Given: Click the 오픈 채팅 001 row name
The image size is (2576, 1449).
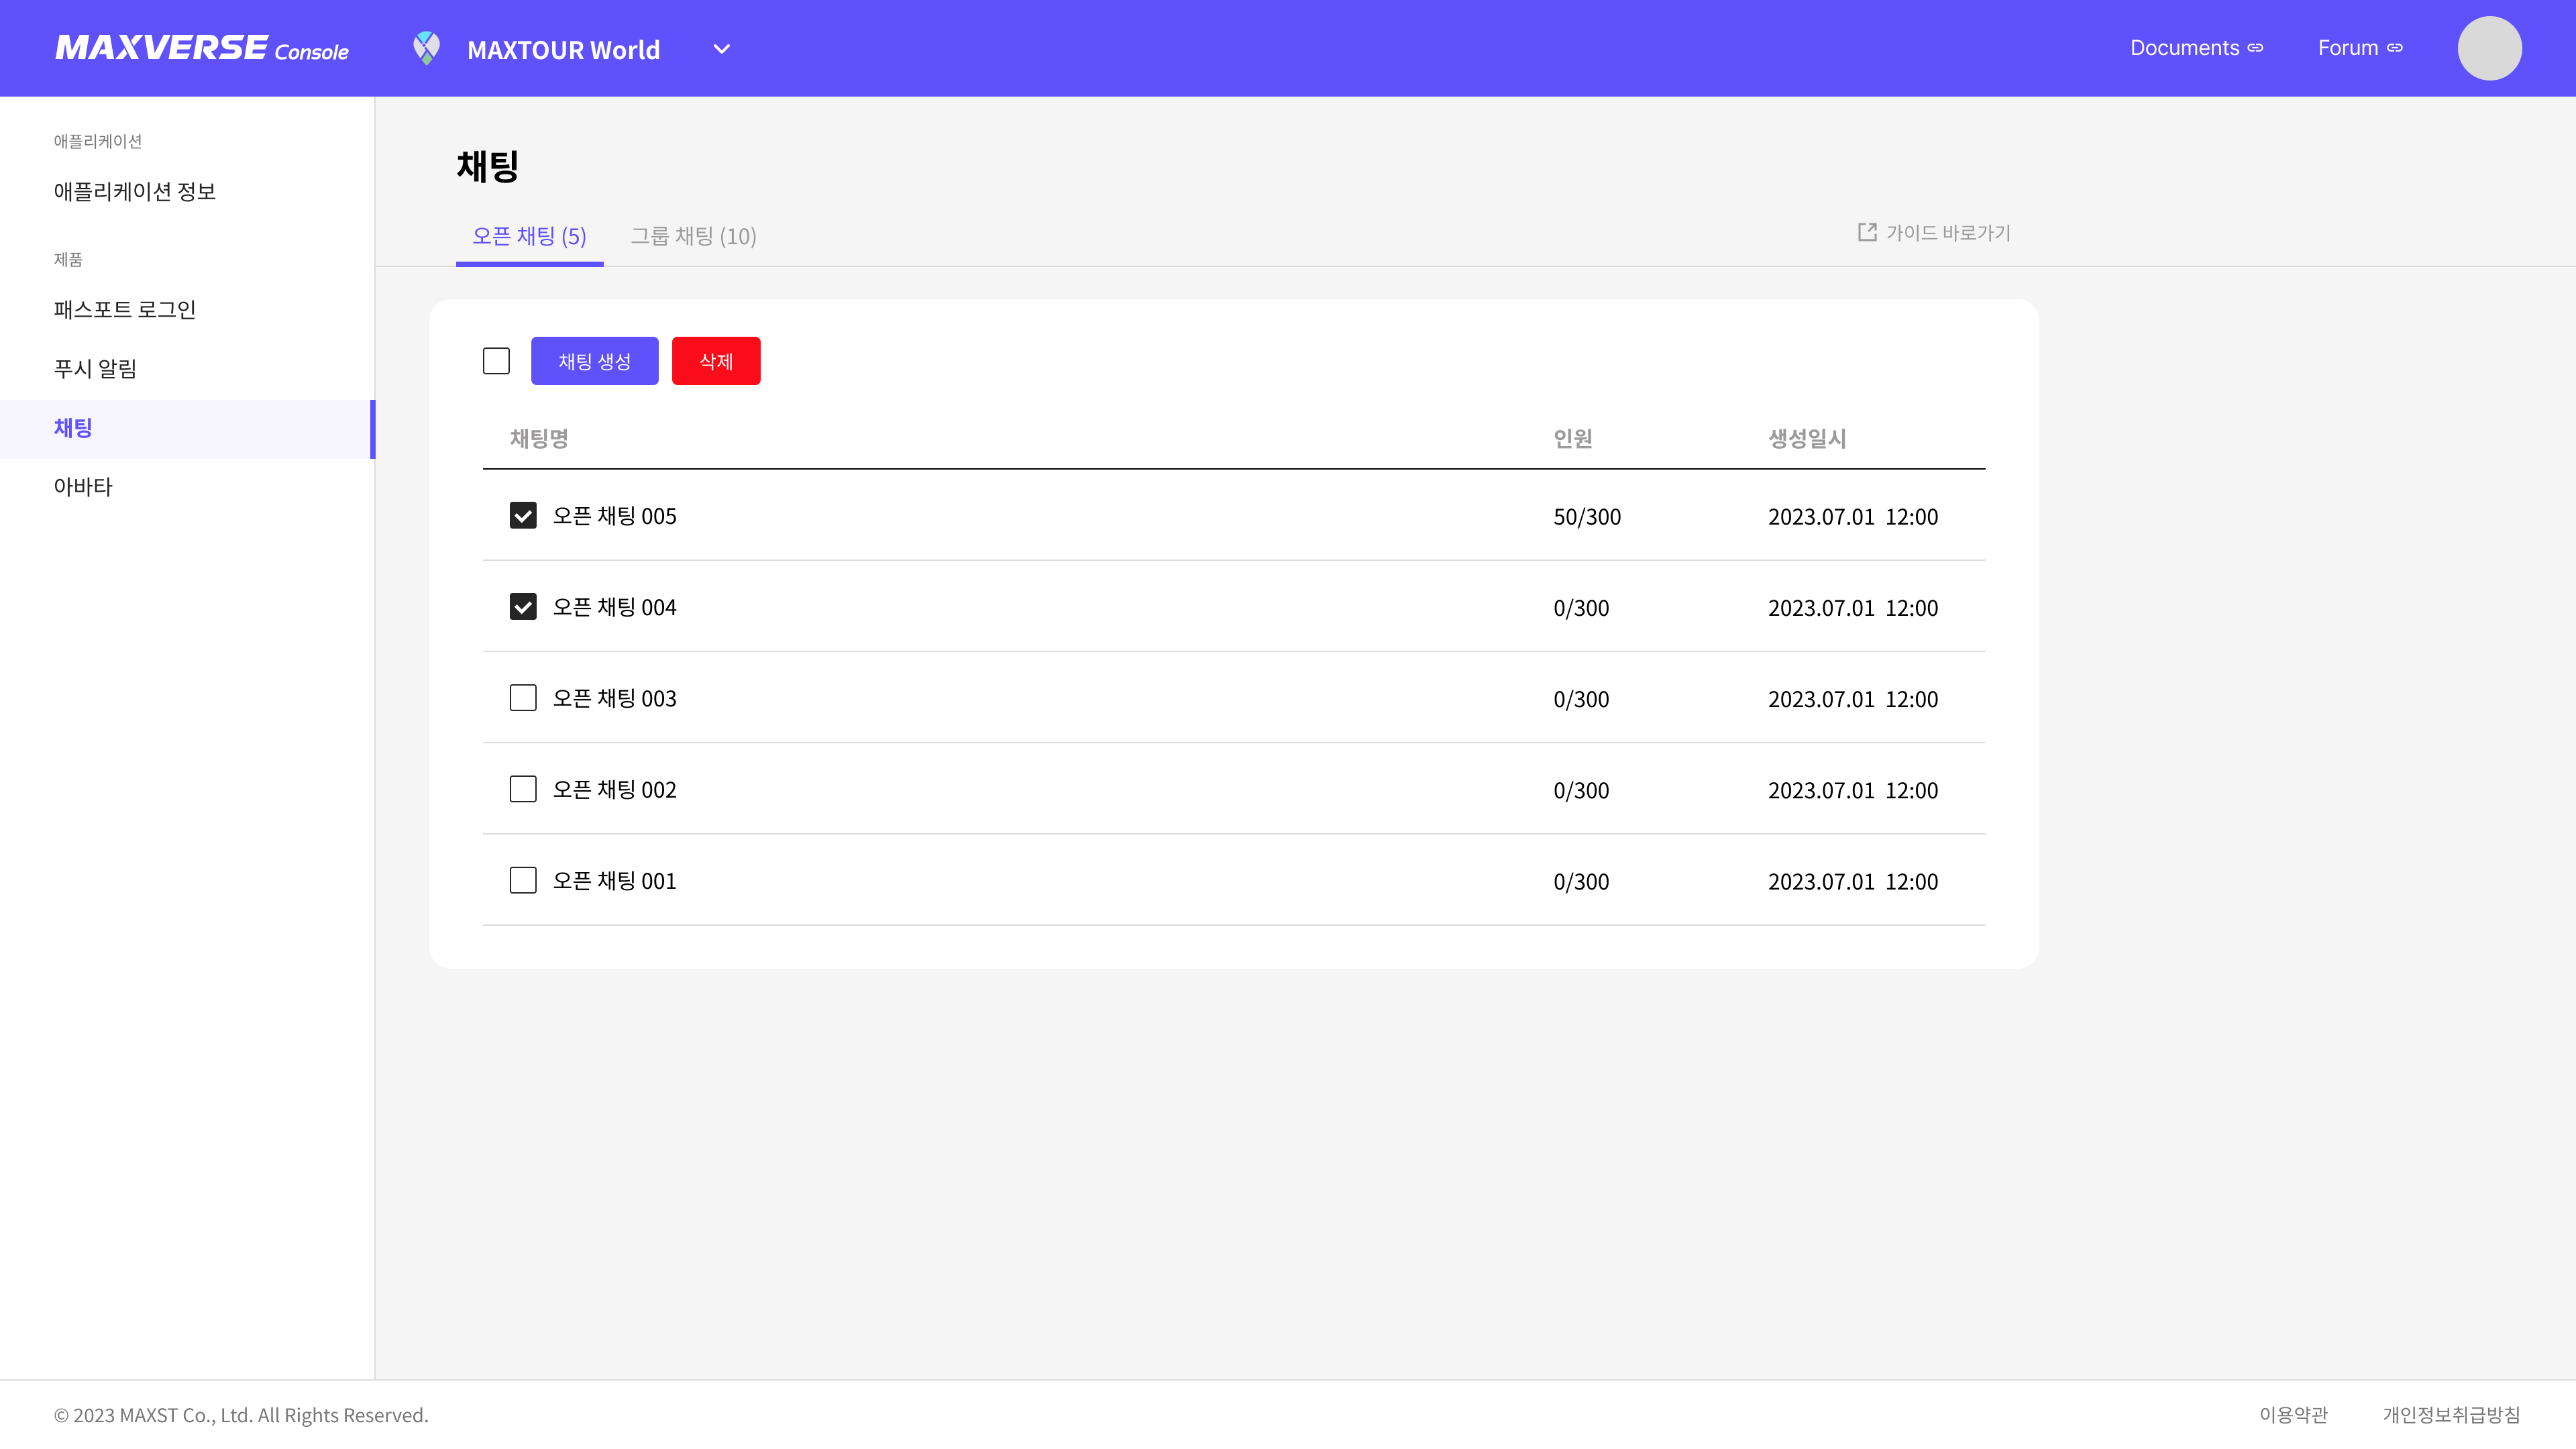Looking at the screenshot, I should pos(614,881).
